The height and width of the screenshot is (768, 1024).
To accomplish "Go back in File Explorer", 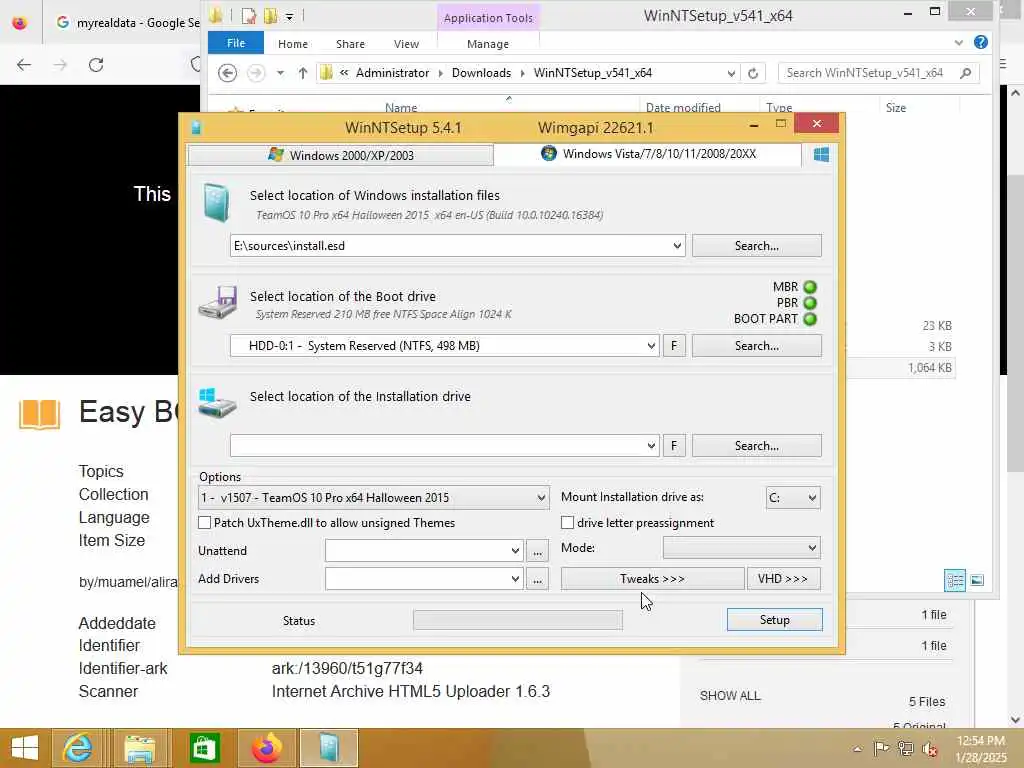I will click(227, 72).
